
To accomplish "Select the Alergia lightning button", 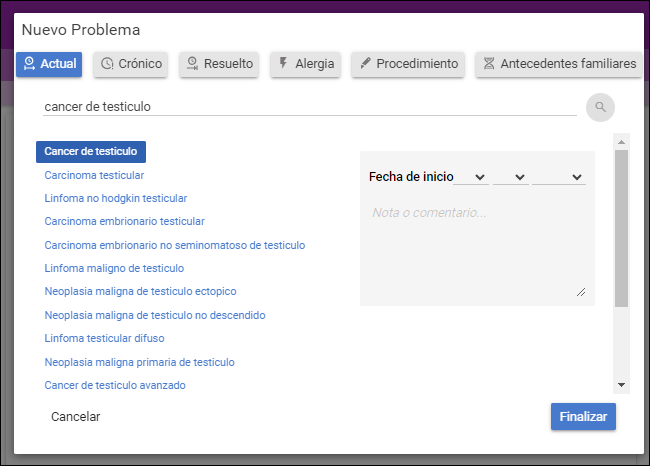I will [306, 64].
